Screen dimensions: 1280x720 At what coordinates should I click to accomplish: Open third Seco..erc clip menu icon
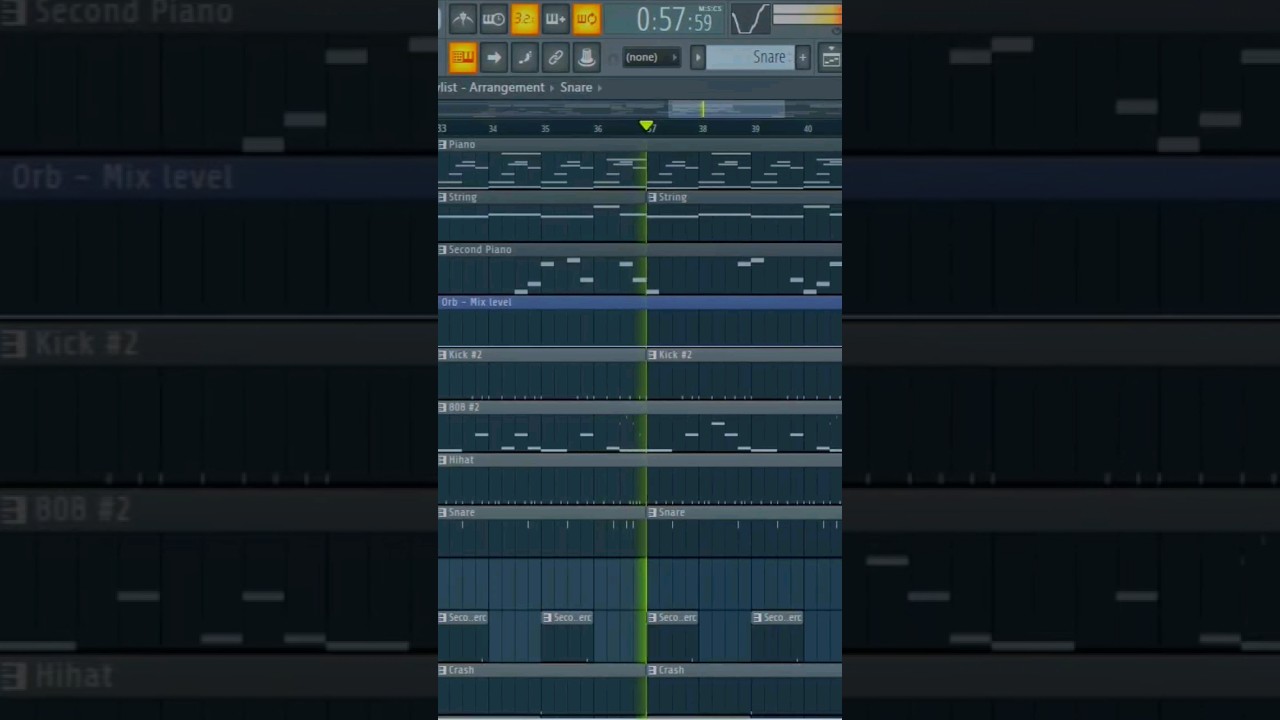pos(652,618)
